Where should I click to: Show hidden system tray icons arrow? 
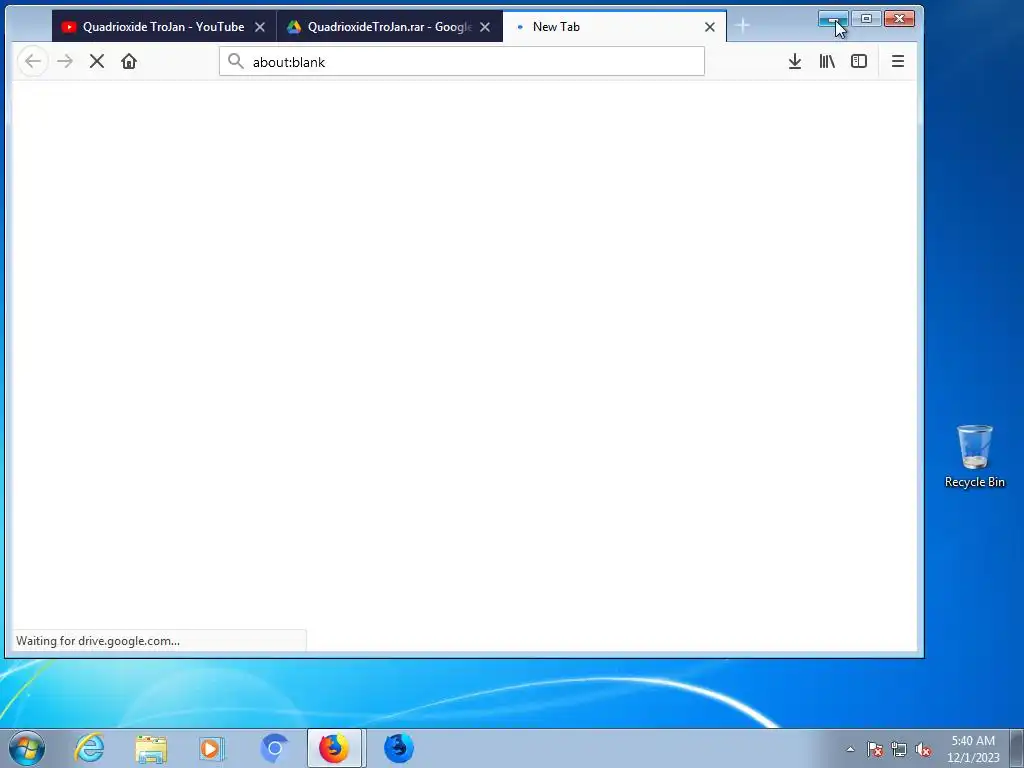point(850,749)
